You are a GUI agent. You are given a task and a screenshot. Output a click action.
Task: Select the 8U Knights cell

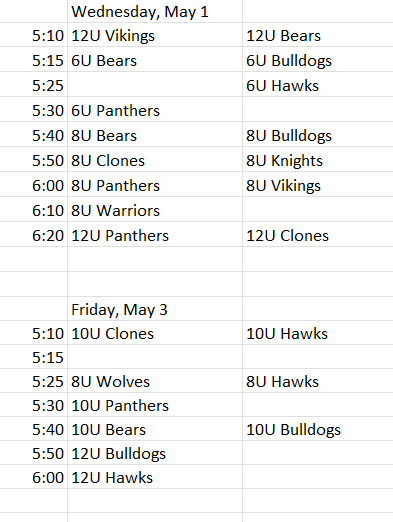click(318, 160)
